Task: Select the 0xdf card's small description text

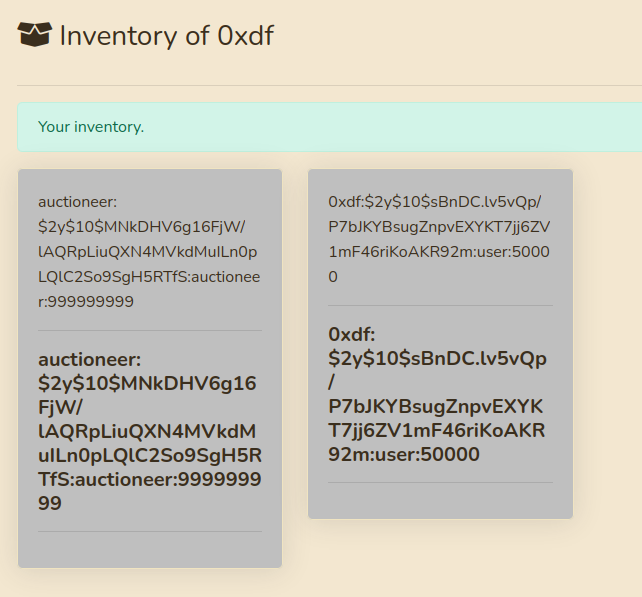Action: pos(439,239)
